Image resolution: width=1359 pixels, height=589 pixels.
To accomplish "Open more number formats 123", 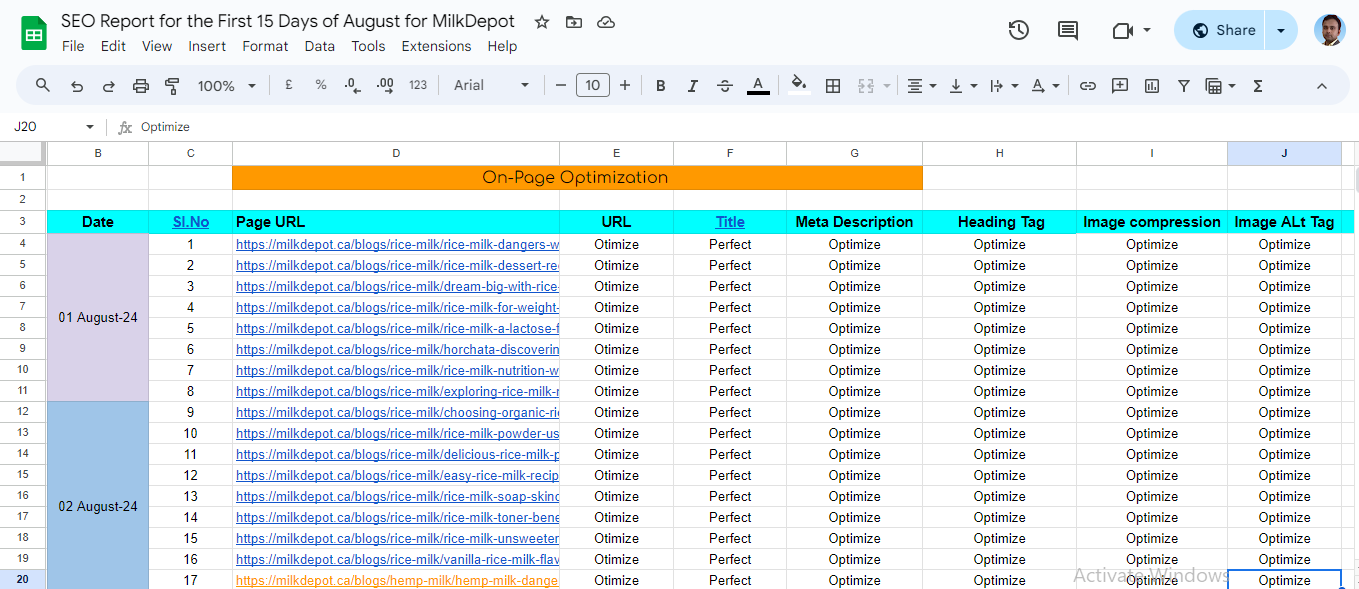I will click(418, 86).
